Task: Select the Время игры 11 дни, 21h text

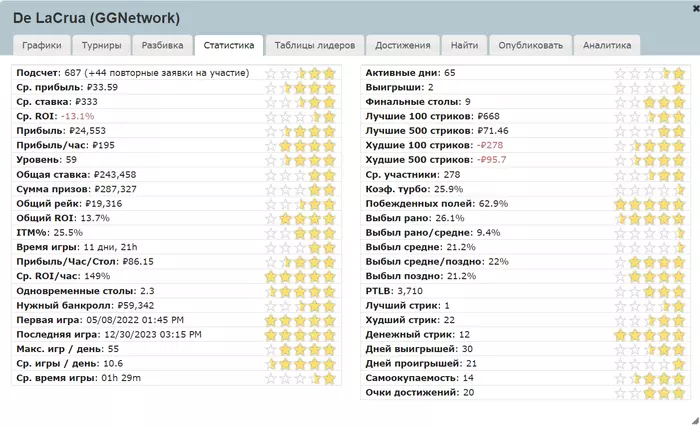Action: tap(77, 247)
